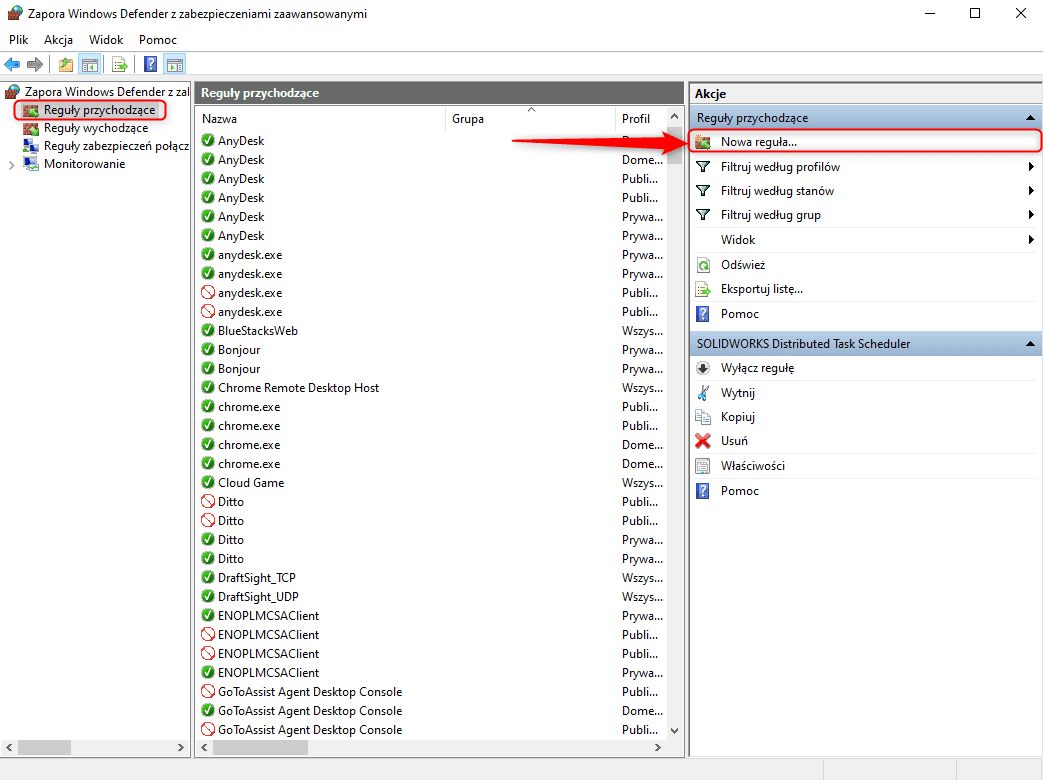Screen dimensions: 1043x780
Task: Open the Widok submenu in Akcje pane
Action: coord(865,239)
